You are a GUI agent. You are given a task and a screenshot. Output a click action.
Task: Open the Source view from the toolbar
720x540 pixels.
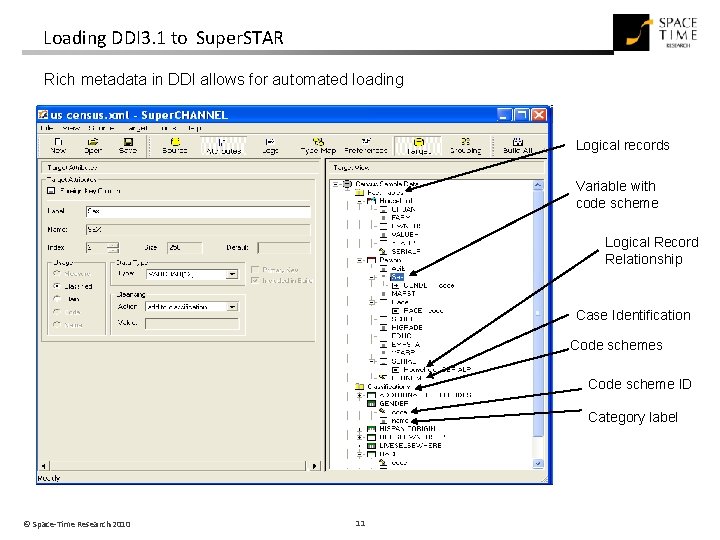tap(175, 145)
